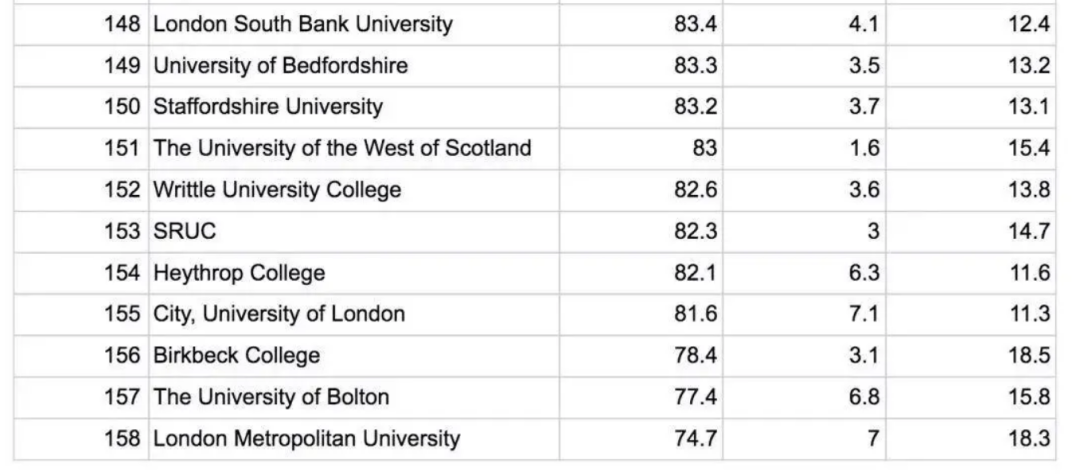Click the University of Bedfordshire cell
Viewport: 1080px width, 476px height.
pos(354,65)
